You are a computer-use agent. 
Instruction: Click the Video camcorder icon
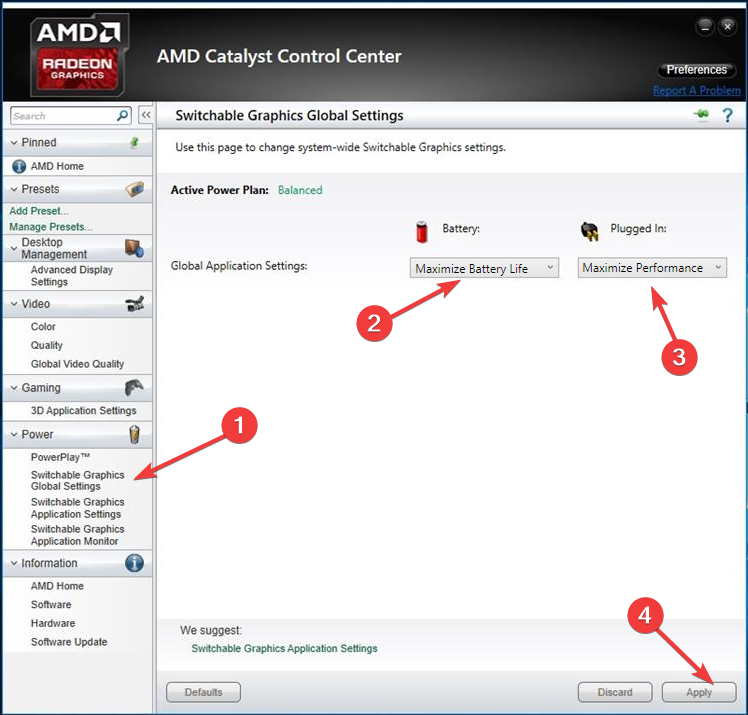click(x=135, y=304)
